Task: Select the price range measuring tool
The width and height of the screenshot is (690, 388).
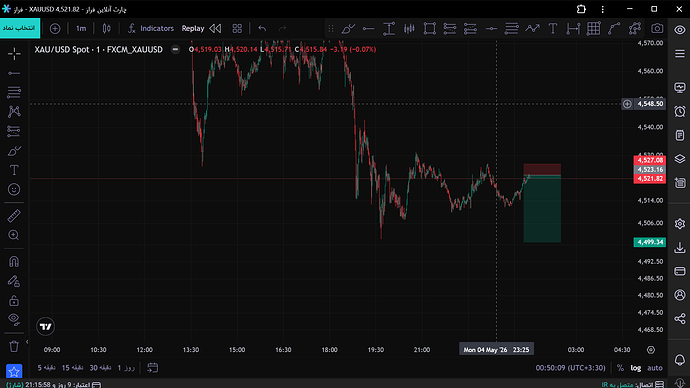Action: (x=389, y=29)
